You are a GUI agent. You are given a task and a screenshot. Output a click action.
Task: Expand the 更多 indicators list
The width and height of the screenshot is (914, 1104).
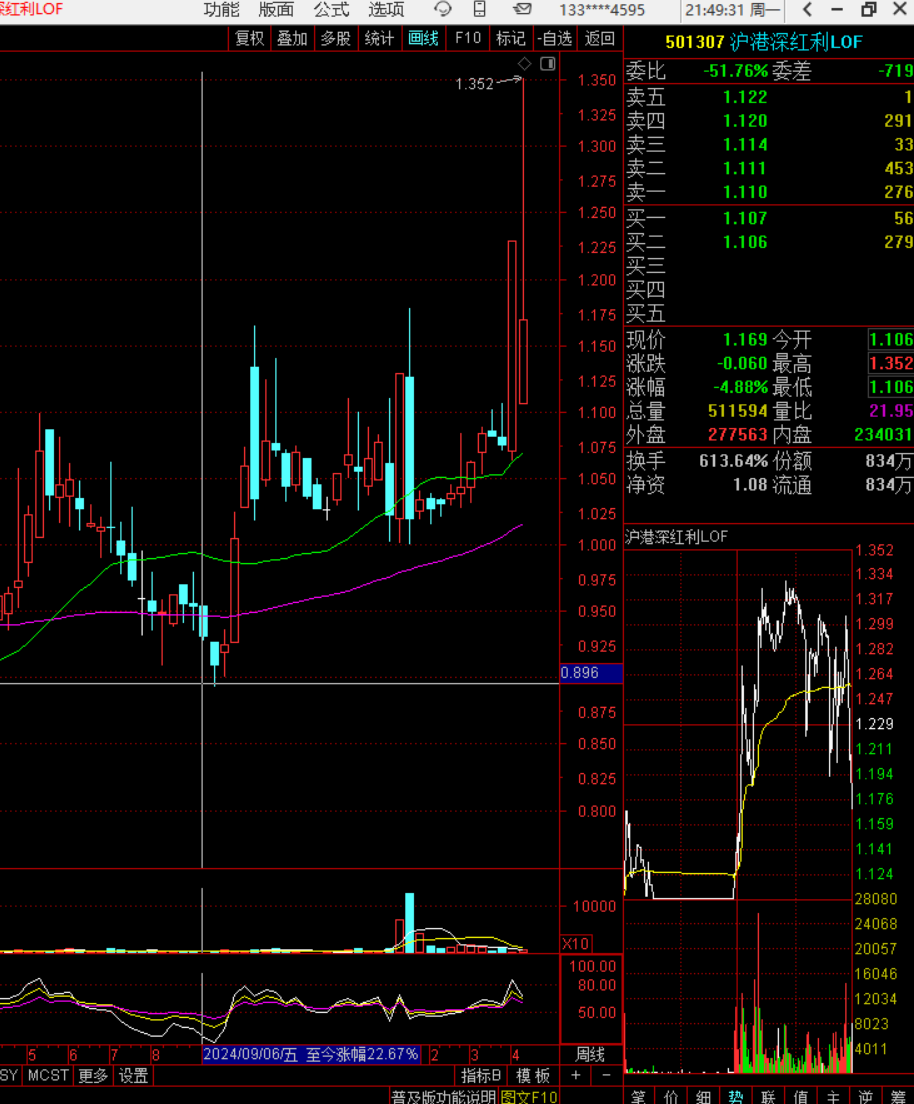[93, 1076]
